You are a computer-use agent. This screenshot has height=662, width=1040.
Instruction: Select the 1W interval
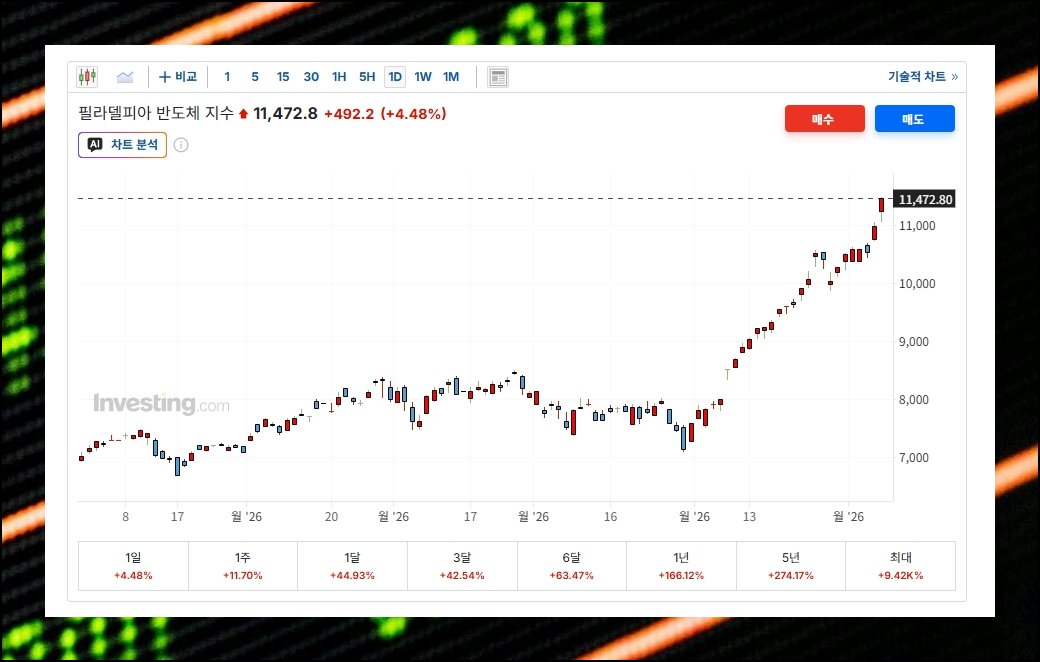422,77
